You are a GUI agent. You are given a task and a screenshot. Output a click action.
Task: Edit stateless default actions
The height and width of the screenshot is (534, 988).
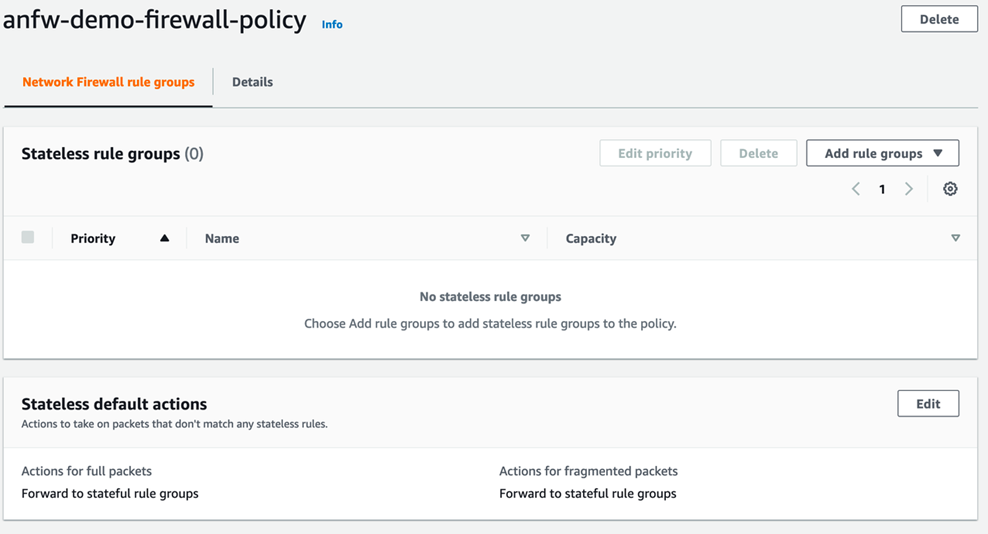(927, 404)
